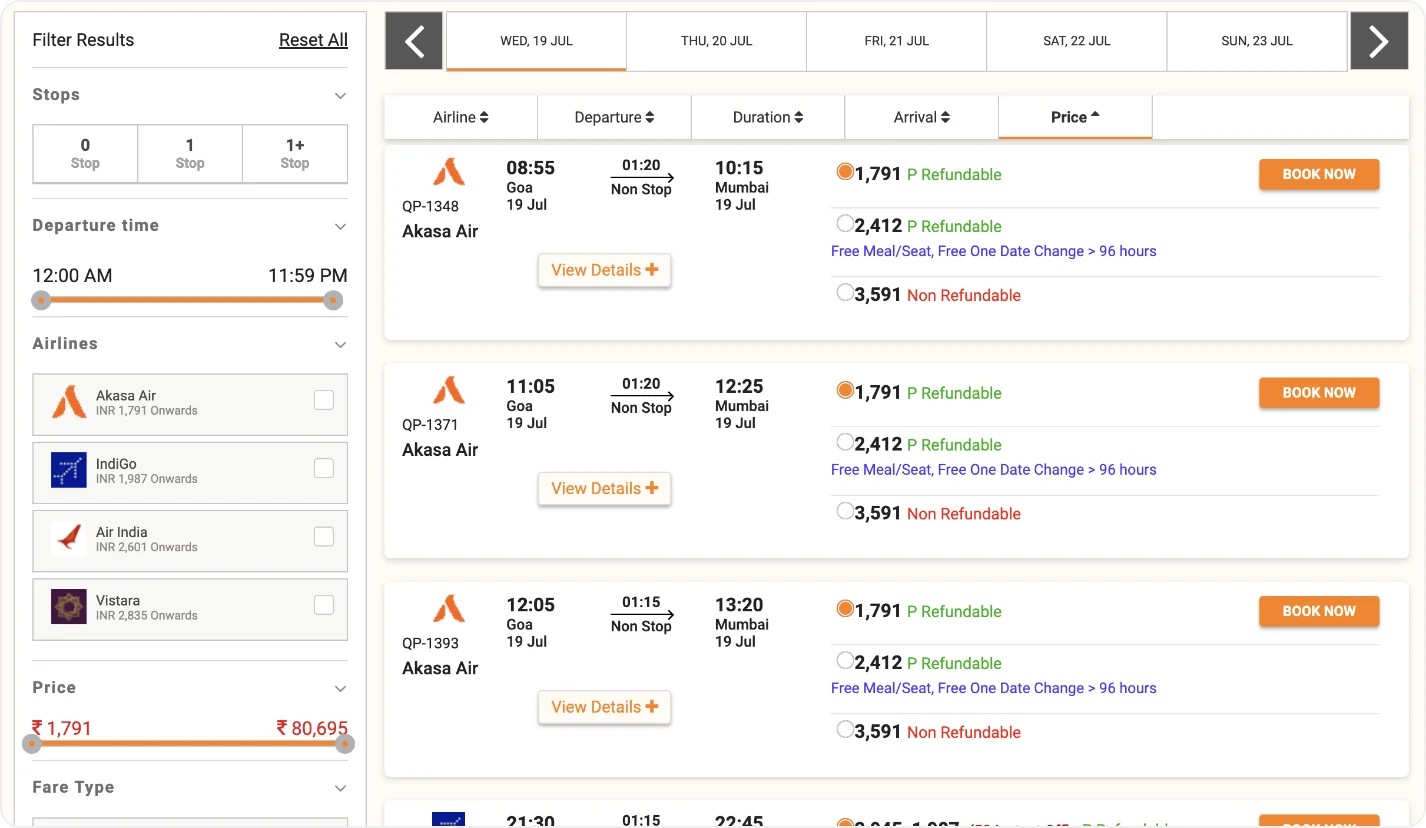
Task: Click Akasa Air logo on flight QP-1393
Action: 448,609
